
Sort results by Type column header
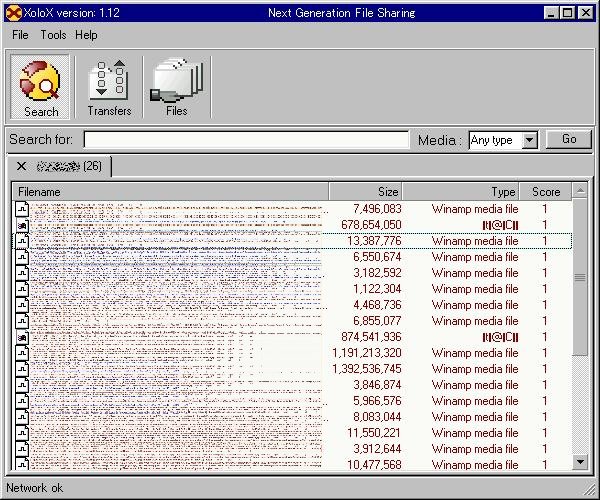pyautogui.click(x=460, y=192)
